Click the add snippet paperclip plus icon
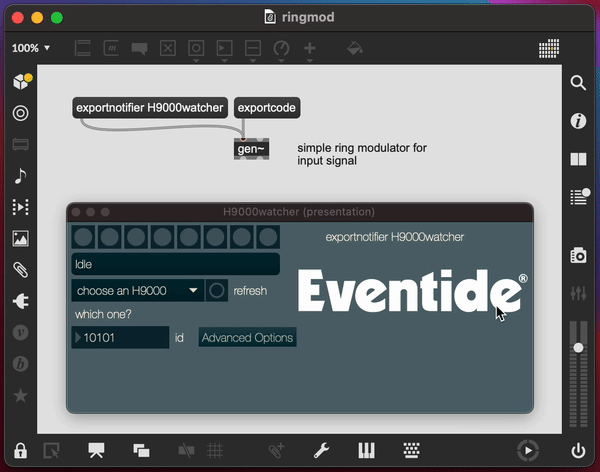 click(x=276, y=451)
